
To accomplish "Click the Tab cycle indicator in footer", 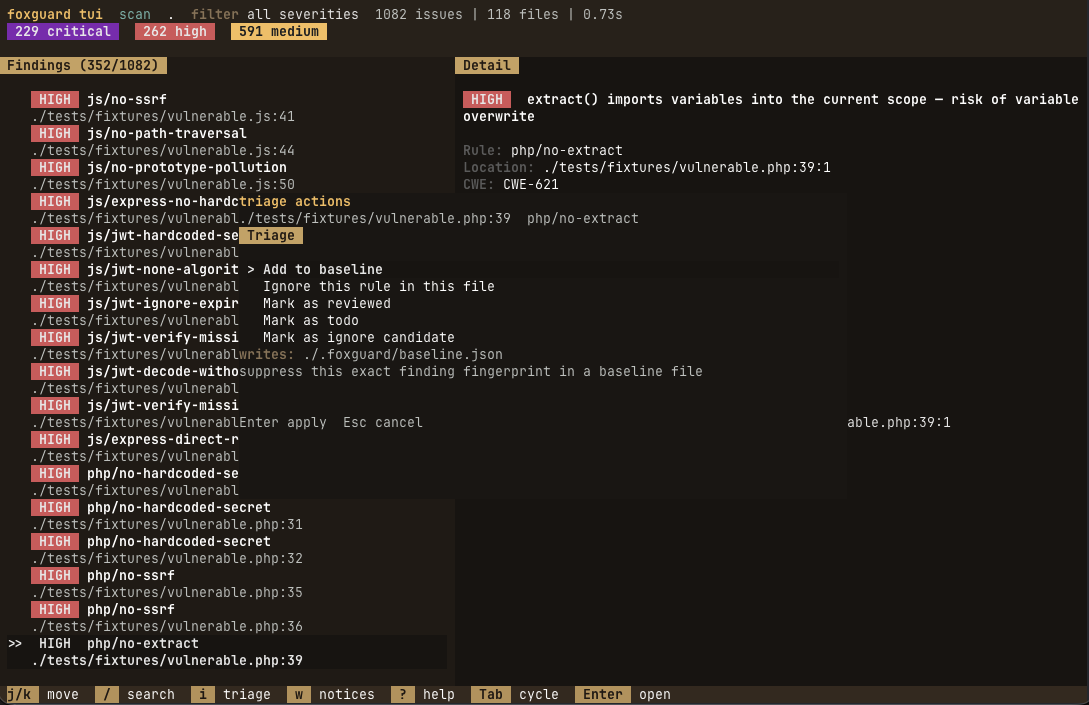I will point(490,694).
